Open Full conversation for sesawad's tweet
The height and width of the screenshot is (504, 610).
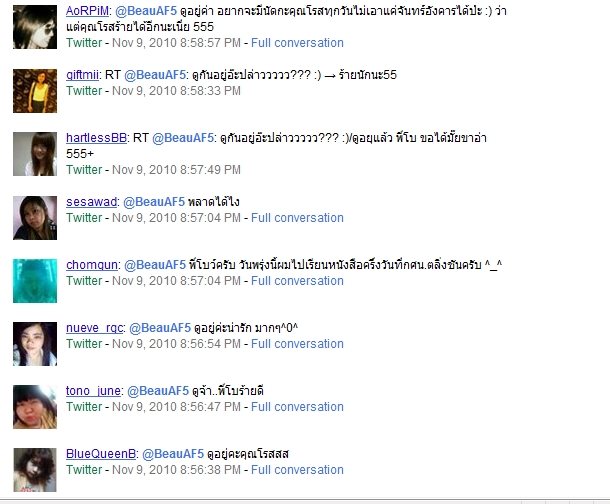click(297, 218)
